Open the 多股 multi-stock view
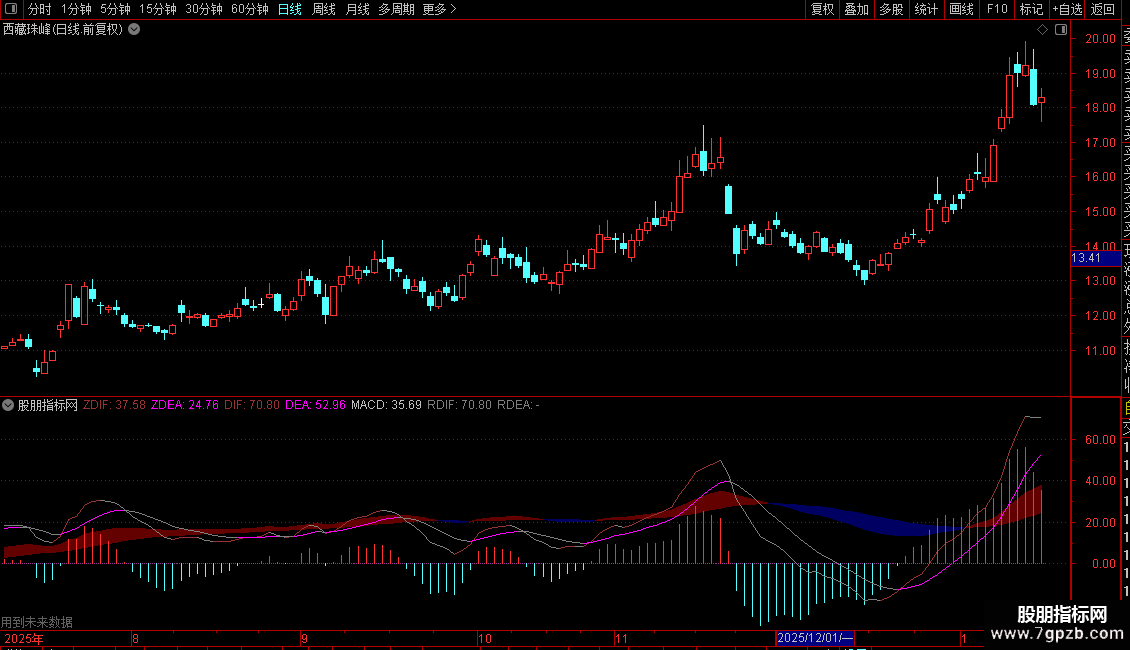Screen dimensions: 1130x650 coord(891,9)
